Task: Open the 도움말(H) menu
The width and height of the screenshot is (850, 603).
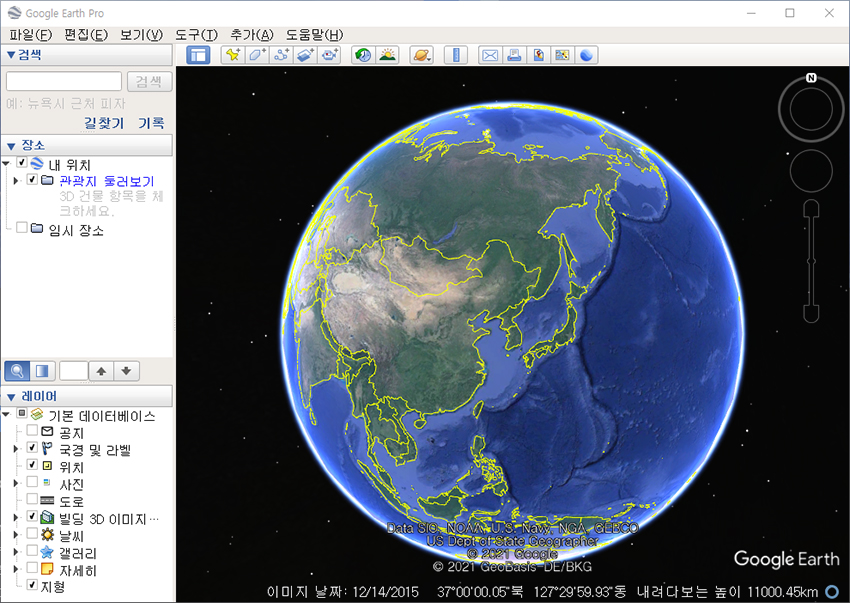Action: click(314, 35)
